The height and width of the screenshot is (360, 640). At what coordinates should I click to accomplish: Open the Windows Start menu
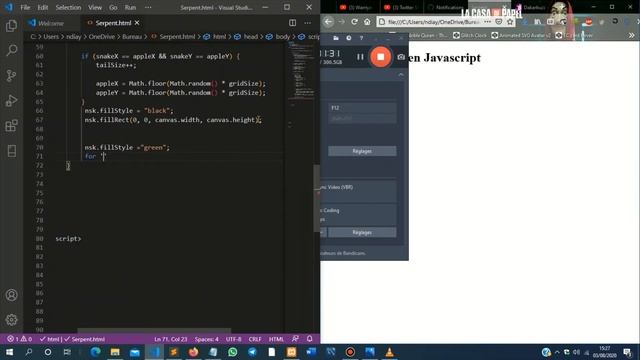9,352
